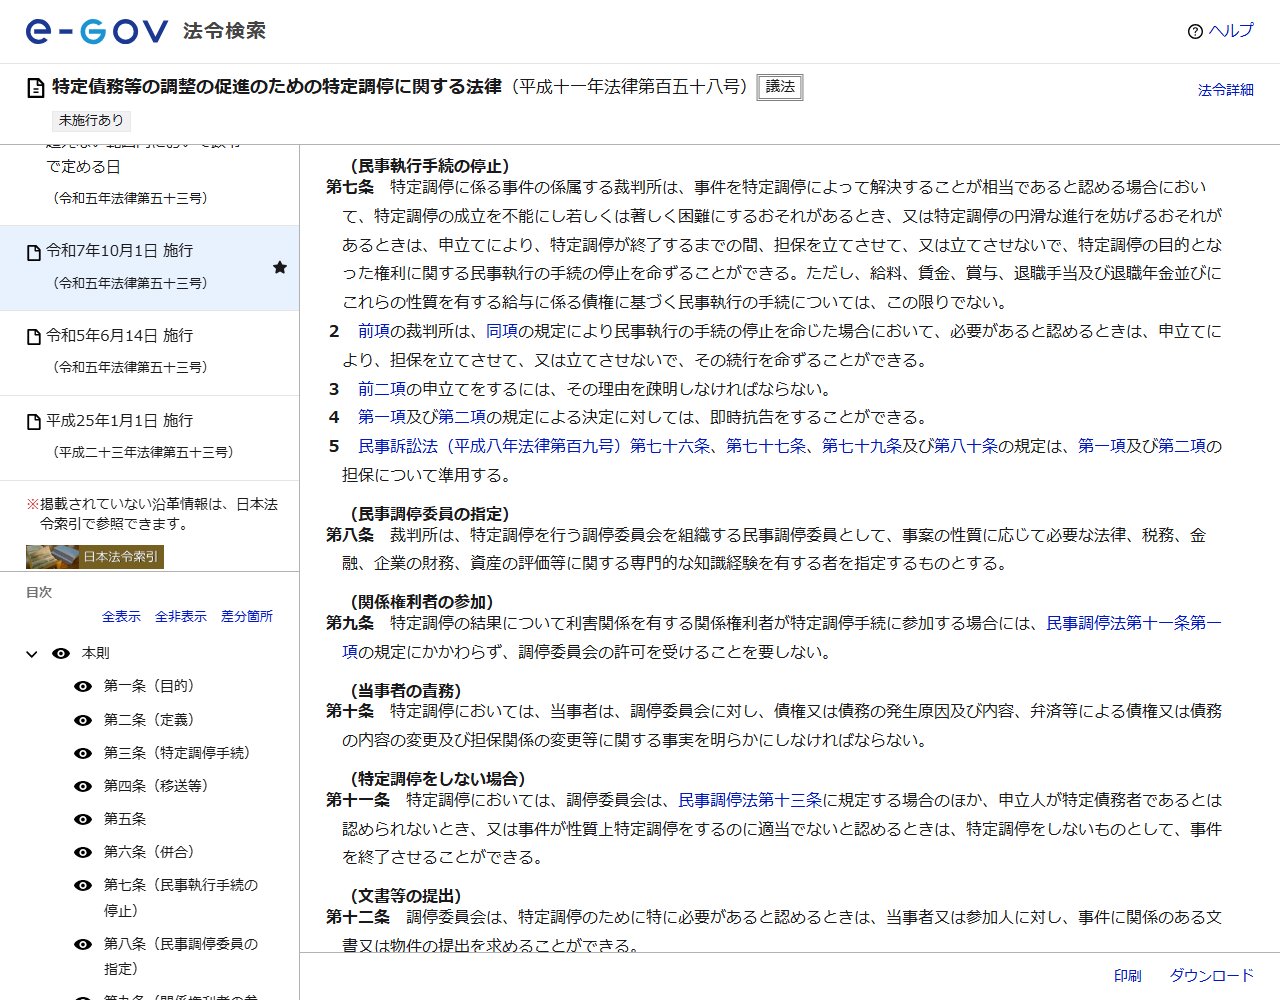Viewport: 1280px width, 1000px height.
Task: Select the 令和7年10月1日 施行 version
Action: click(x=149, y=267)
